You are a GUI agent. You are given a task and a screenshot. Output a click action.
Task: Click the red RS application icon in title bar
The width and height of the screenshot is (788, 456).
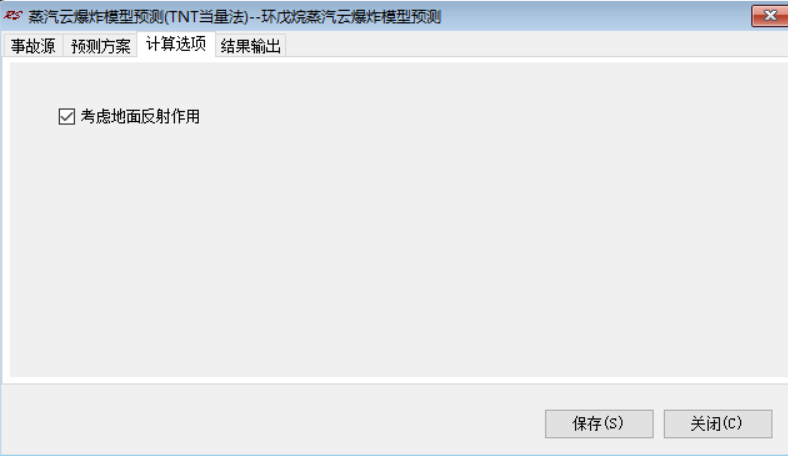13,16
